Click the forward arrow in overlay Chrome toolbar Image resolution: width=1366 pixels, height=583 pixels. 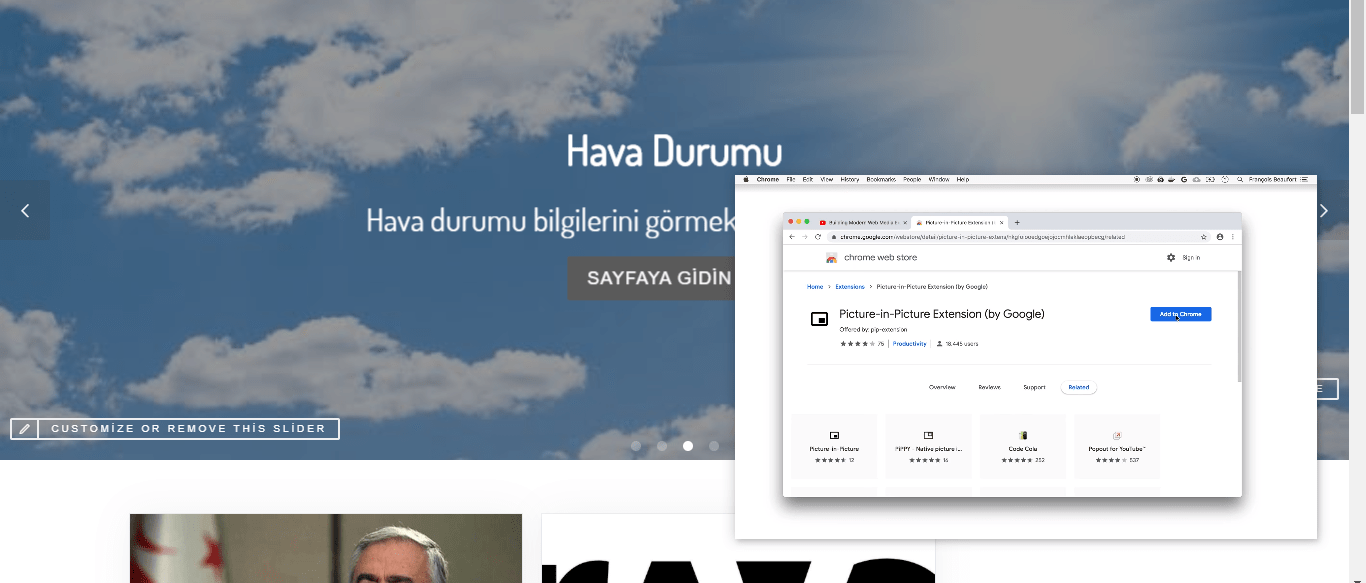[805, 237]
